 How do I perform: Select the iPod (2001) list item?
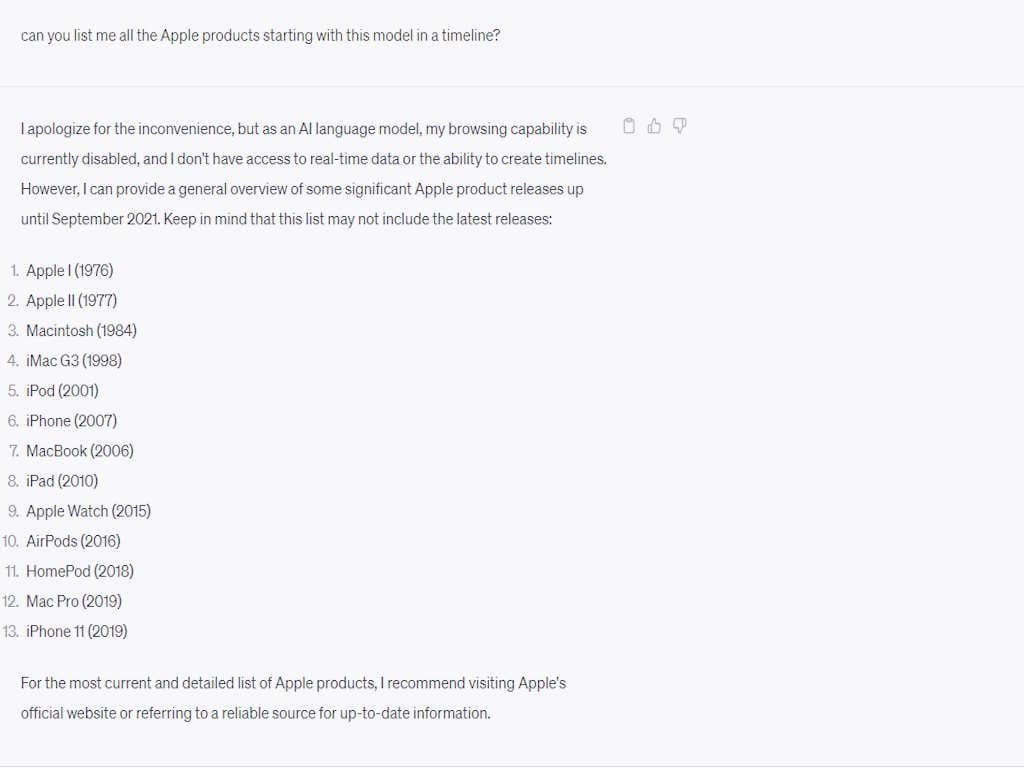(62, 391)
